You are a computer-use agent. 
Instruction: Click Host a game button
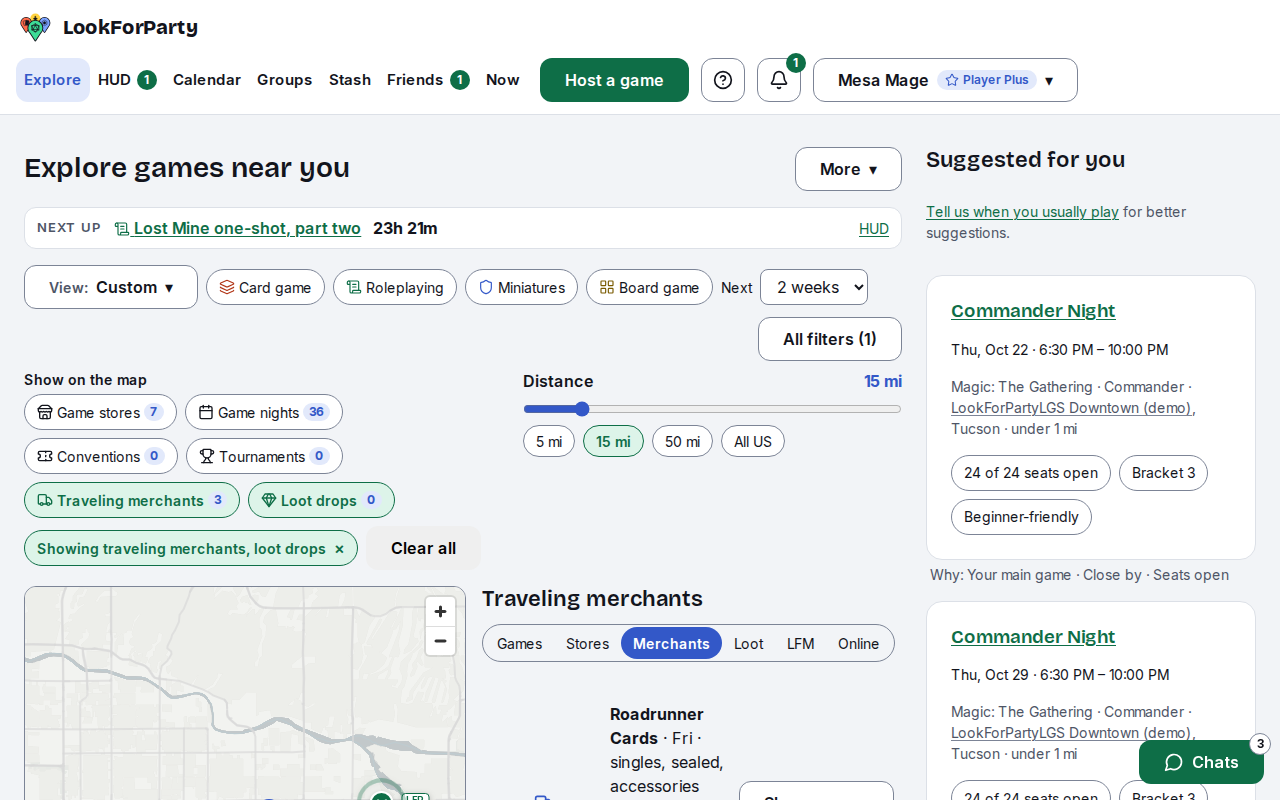(614, 80)
